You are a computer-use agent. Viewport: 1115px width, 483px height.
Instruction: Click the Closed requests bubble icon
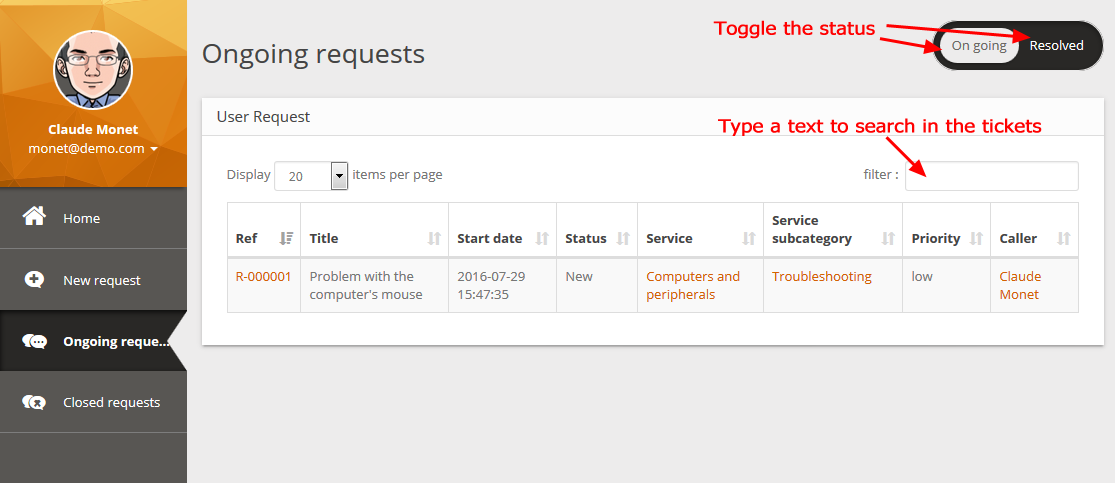tap(35, 402)
